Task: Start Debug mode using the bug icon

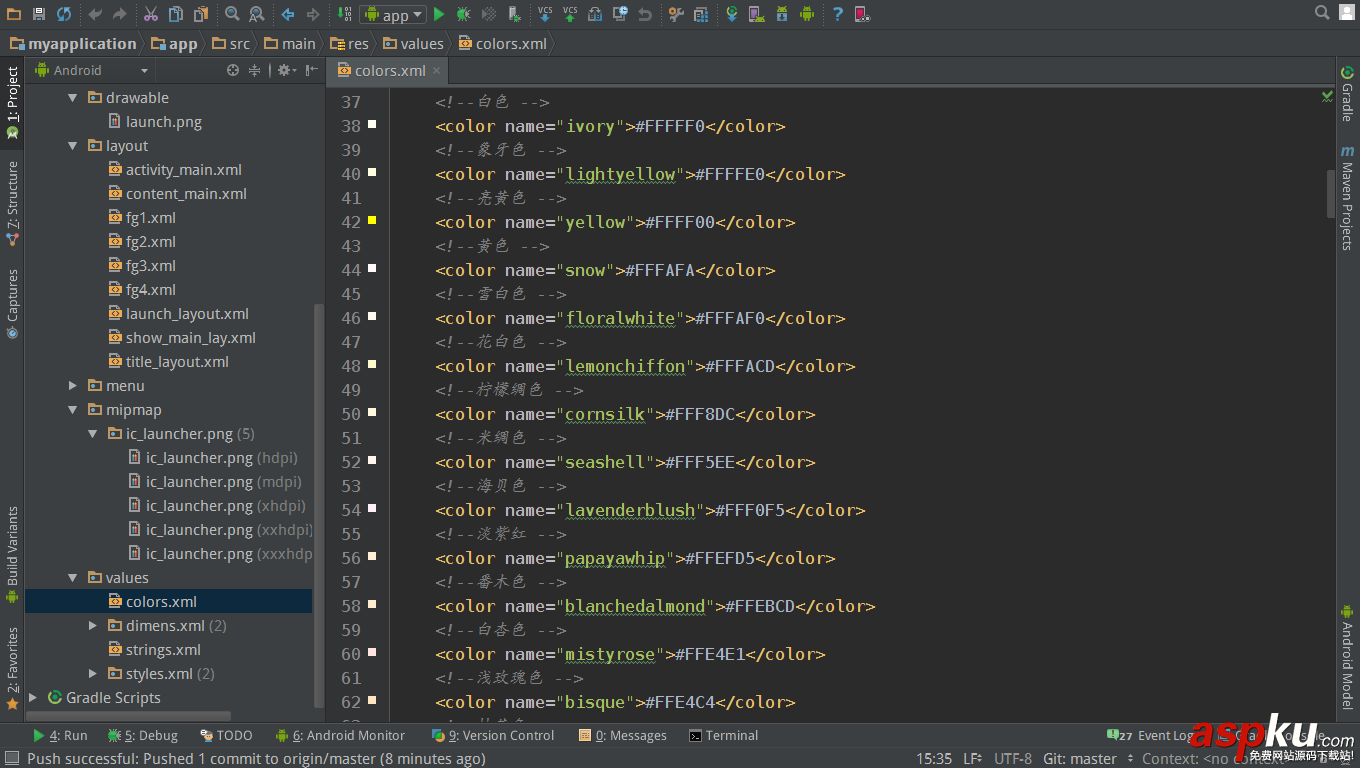Action: click(x=461, y=14)
